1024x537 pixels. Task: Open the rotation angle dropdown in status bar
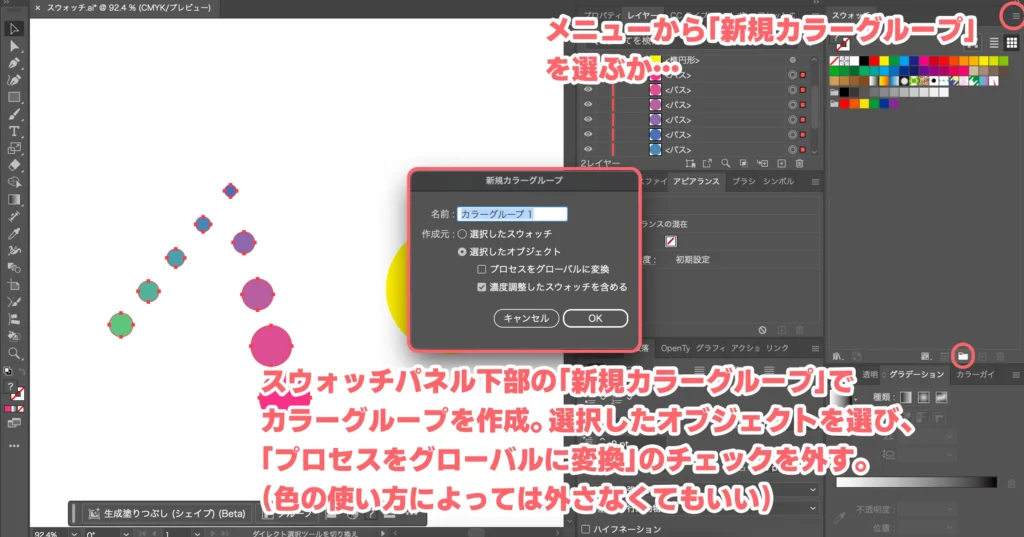click(x=125, y=533)
